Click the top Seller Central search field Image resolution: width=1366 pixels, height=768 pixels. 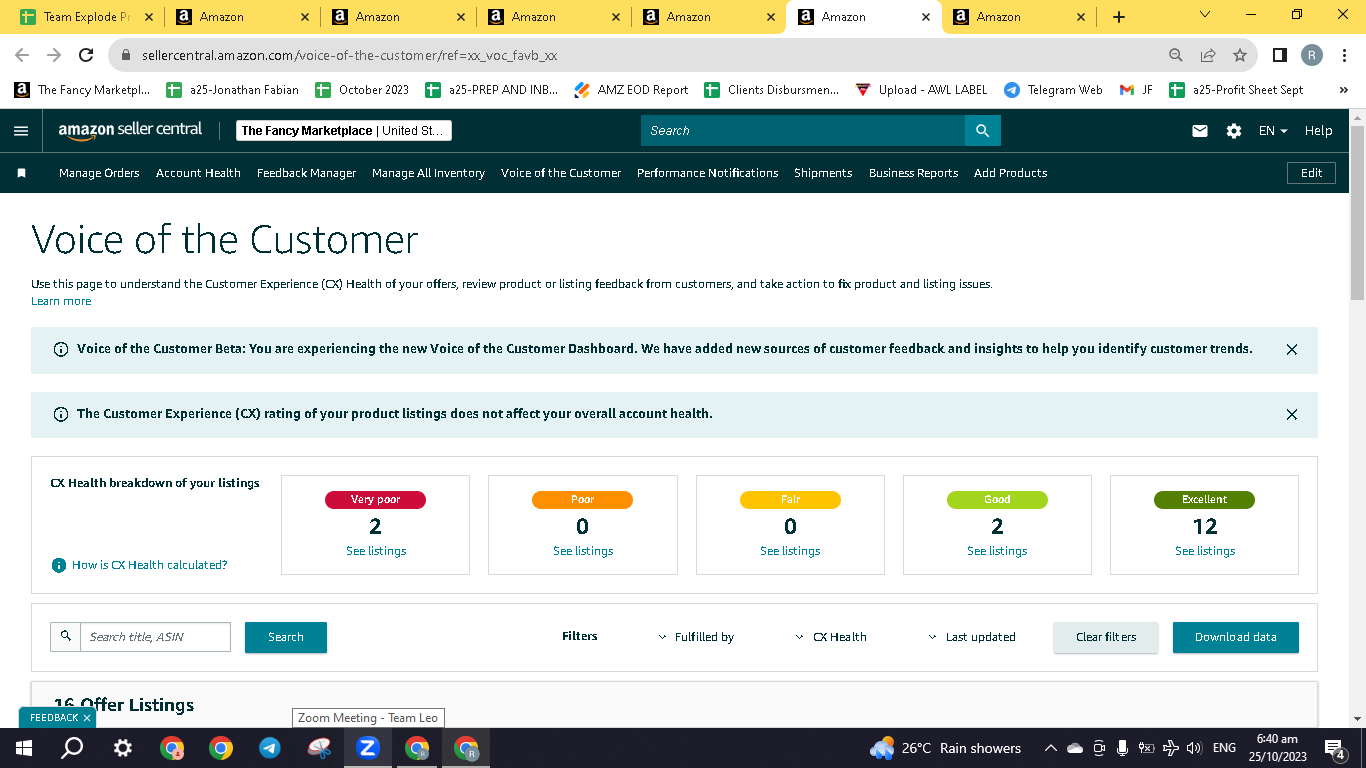[x=803, y=131]
